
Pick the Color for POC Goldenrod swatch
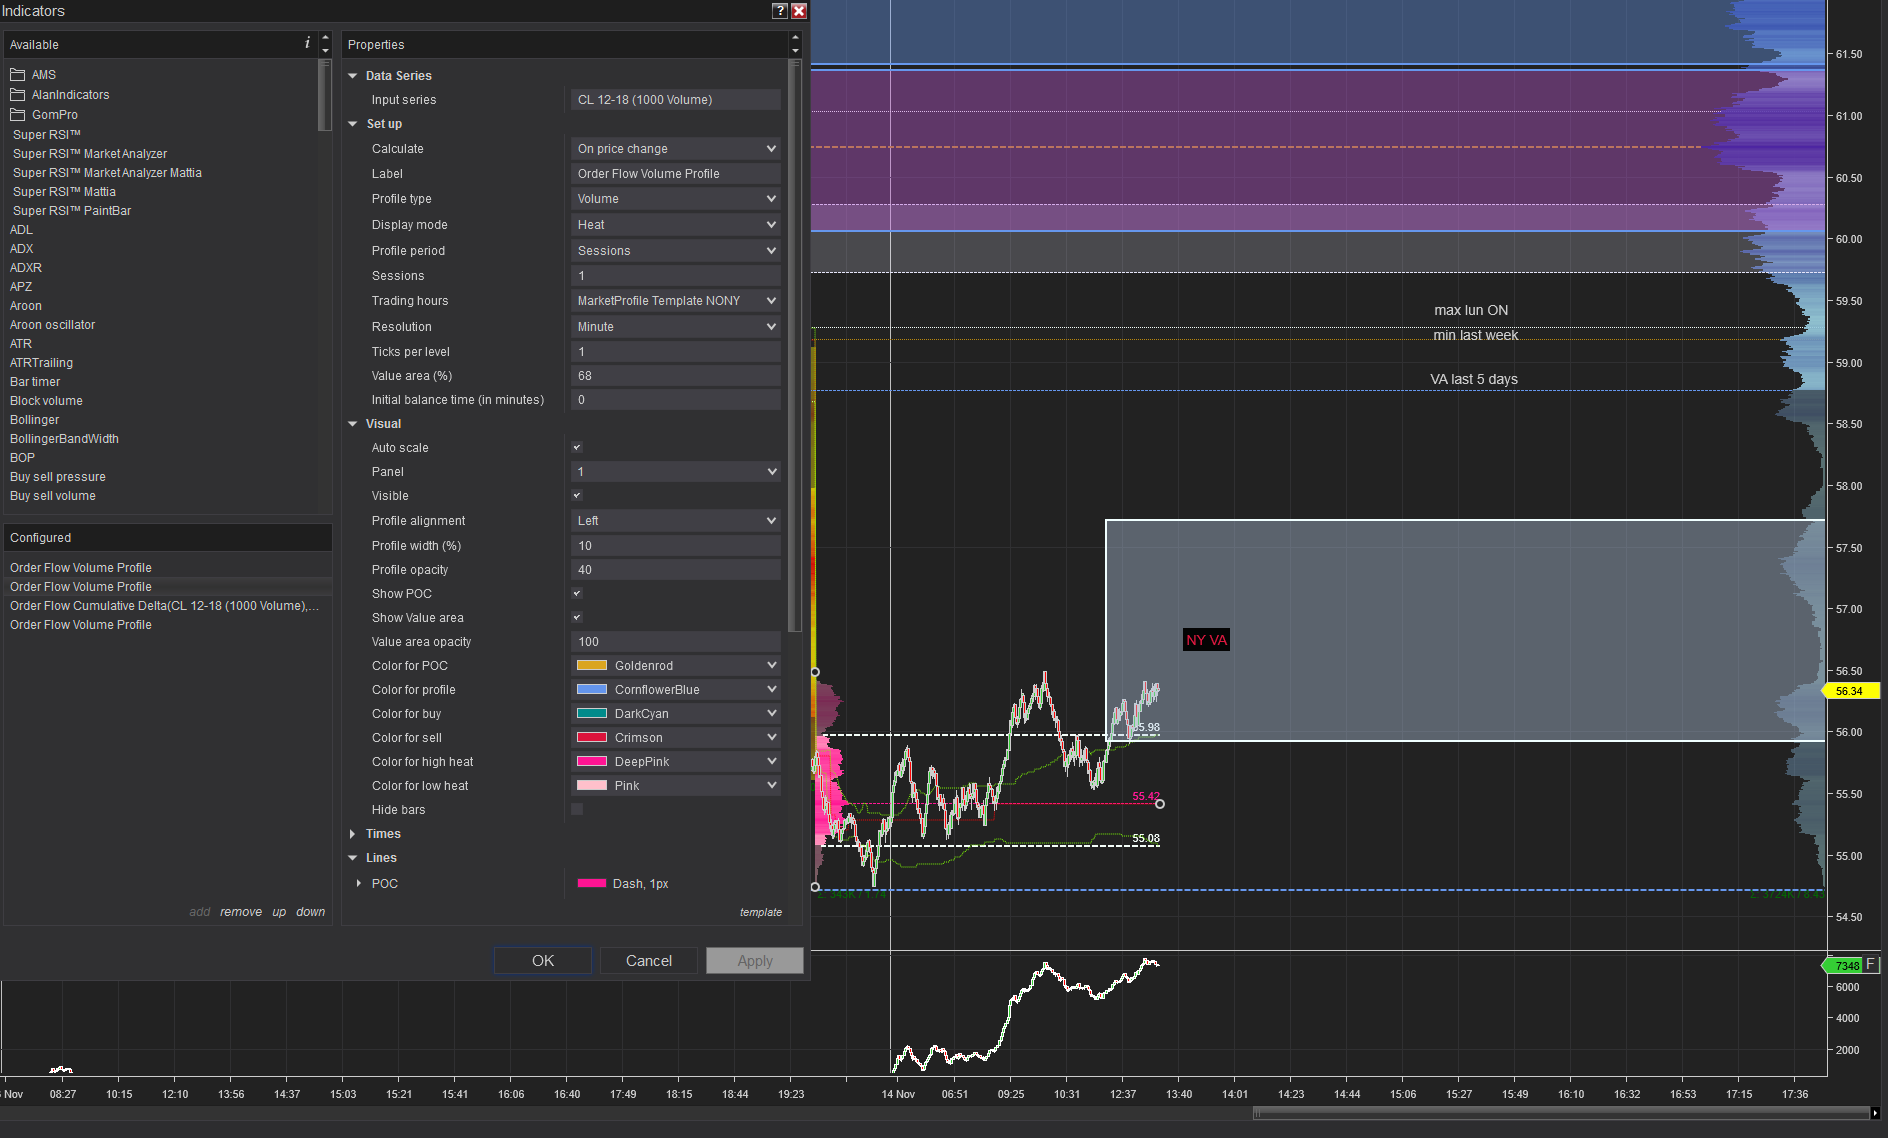point(592,666)
